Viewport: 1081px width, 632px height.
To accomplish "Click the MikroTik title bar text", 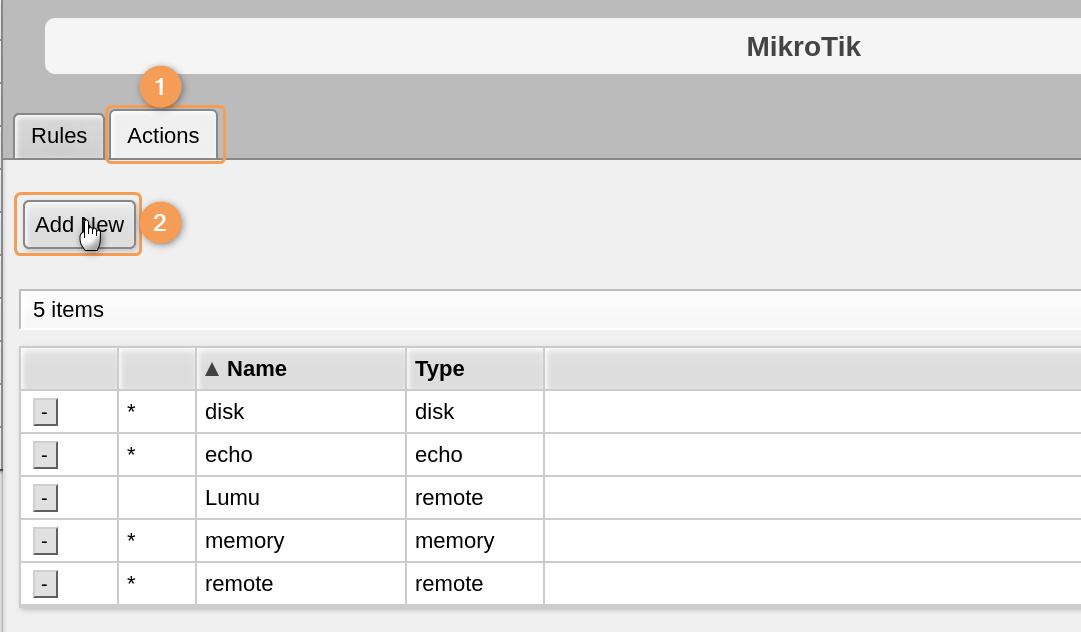I will tap(803, 47).
